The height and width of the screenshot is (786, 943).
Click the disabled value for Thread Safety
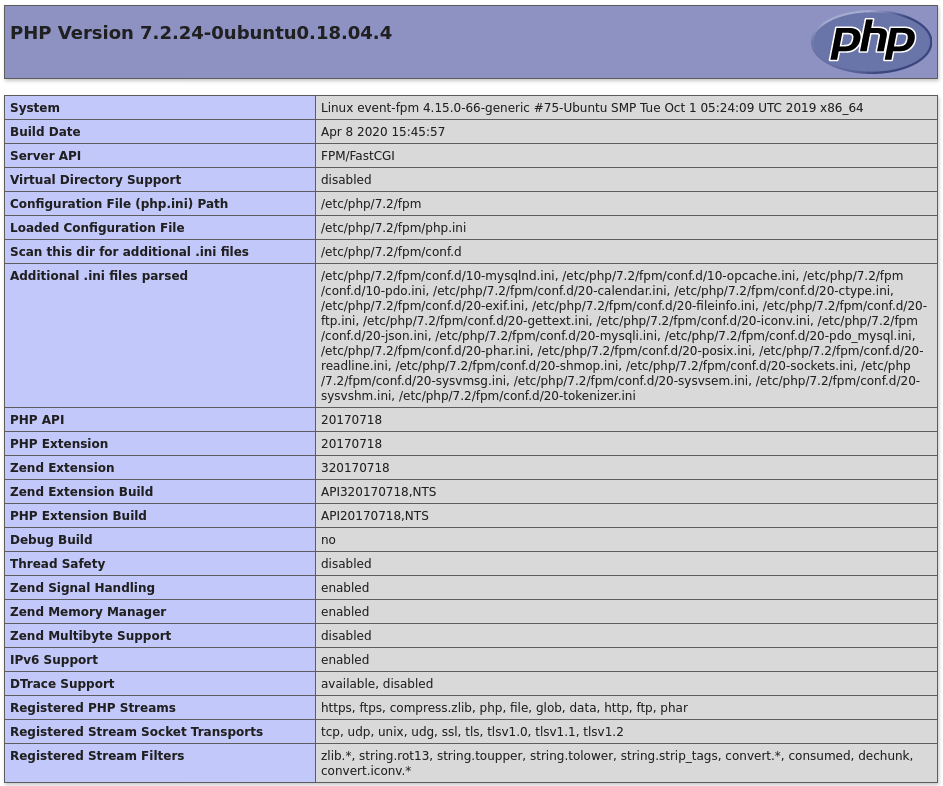coord(346,564)
